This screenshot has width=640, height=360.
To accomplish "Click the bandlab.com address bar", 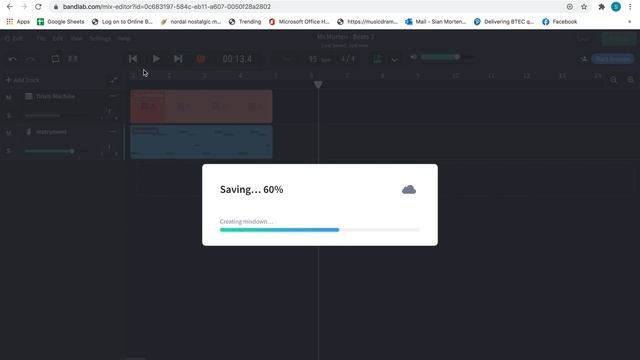I will (306, 7).
